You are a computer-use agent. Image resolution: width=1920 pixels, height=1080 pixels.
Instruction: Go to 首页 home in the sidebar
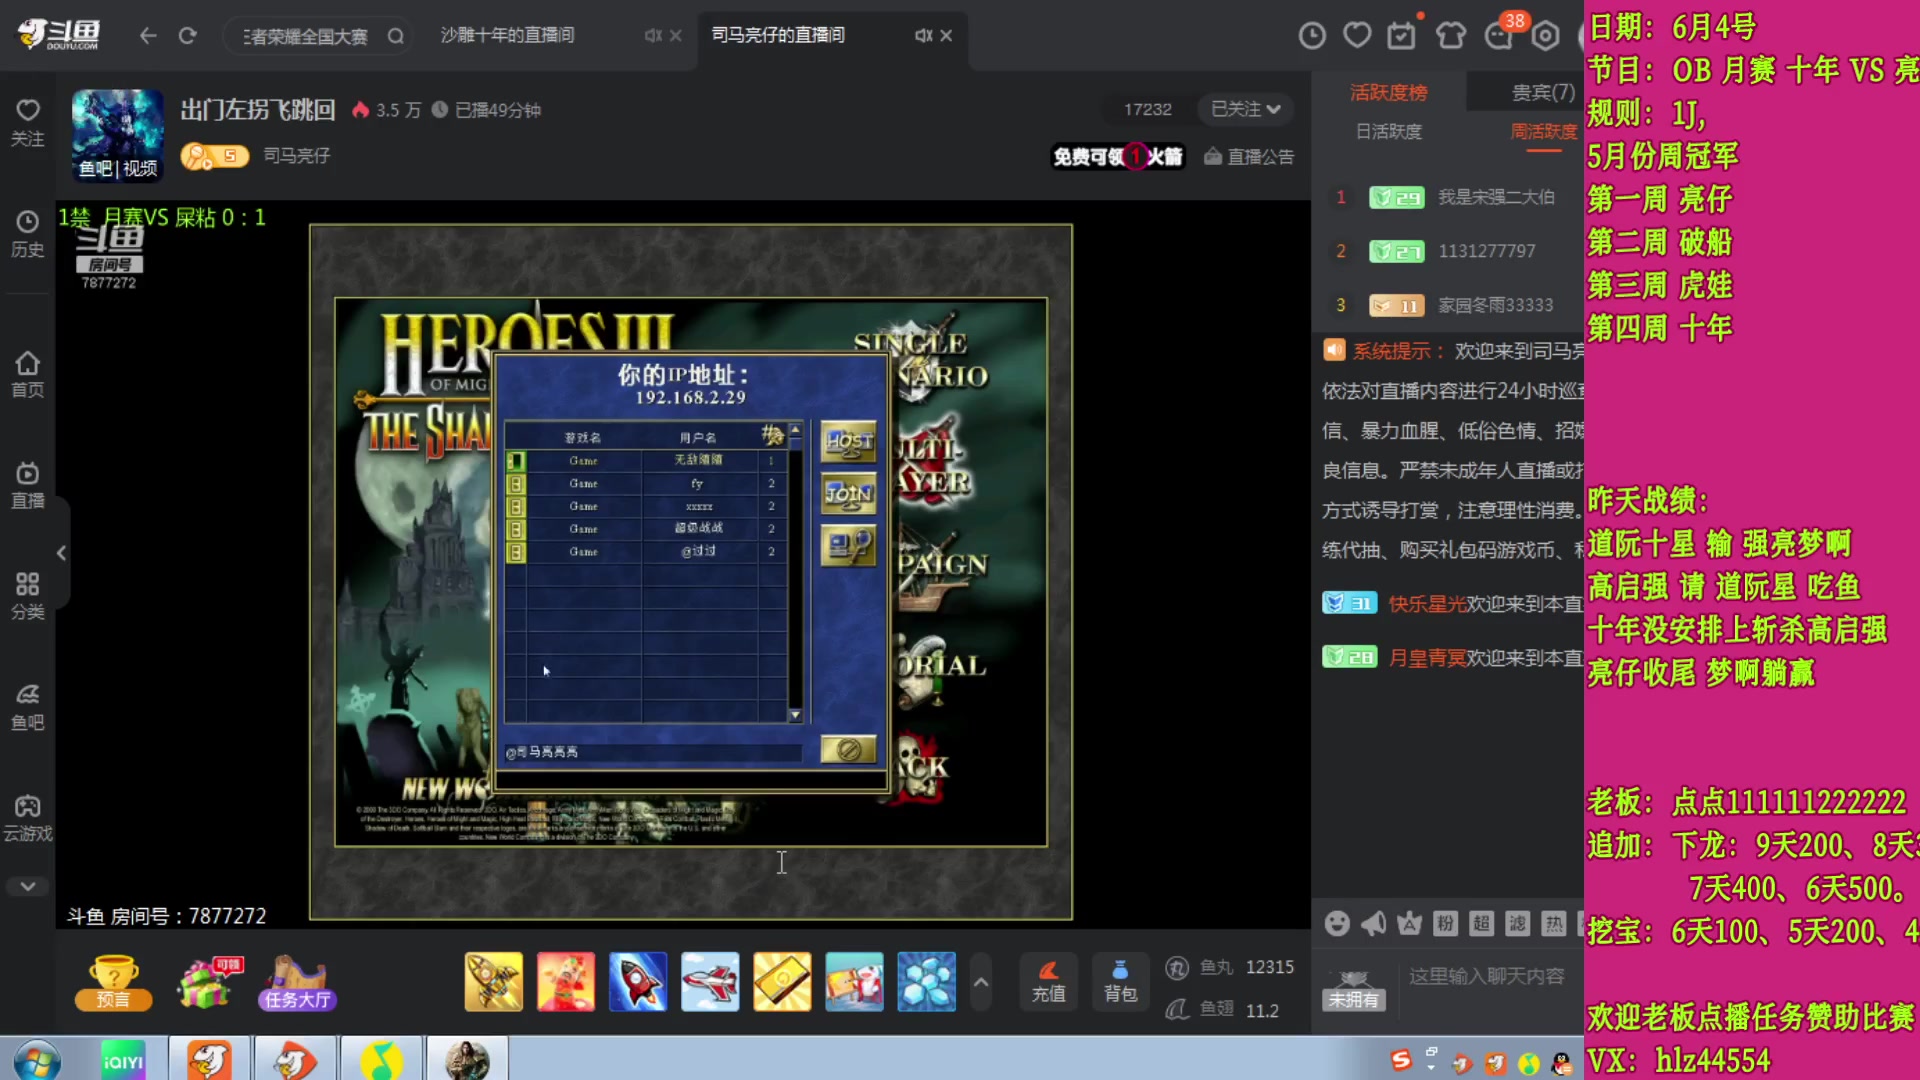click(x=28, y=374)
